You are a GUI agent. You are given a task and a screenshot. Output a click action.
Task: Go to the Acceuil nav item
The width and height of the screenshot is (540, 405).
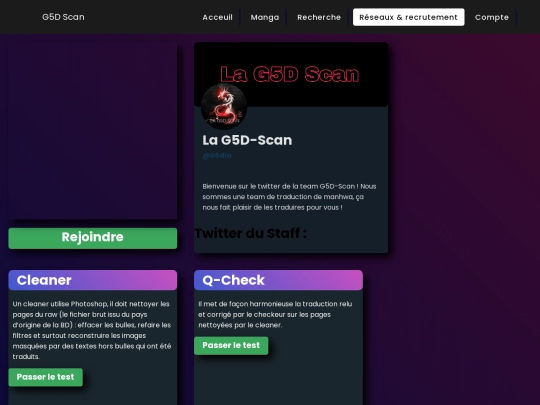(217, 17)
